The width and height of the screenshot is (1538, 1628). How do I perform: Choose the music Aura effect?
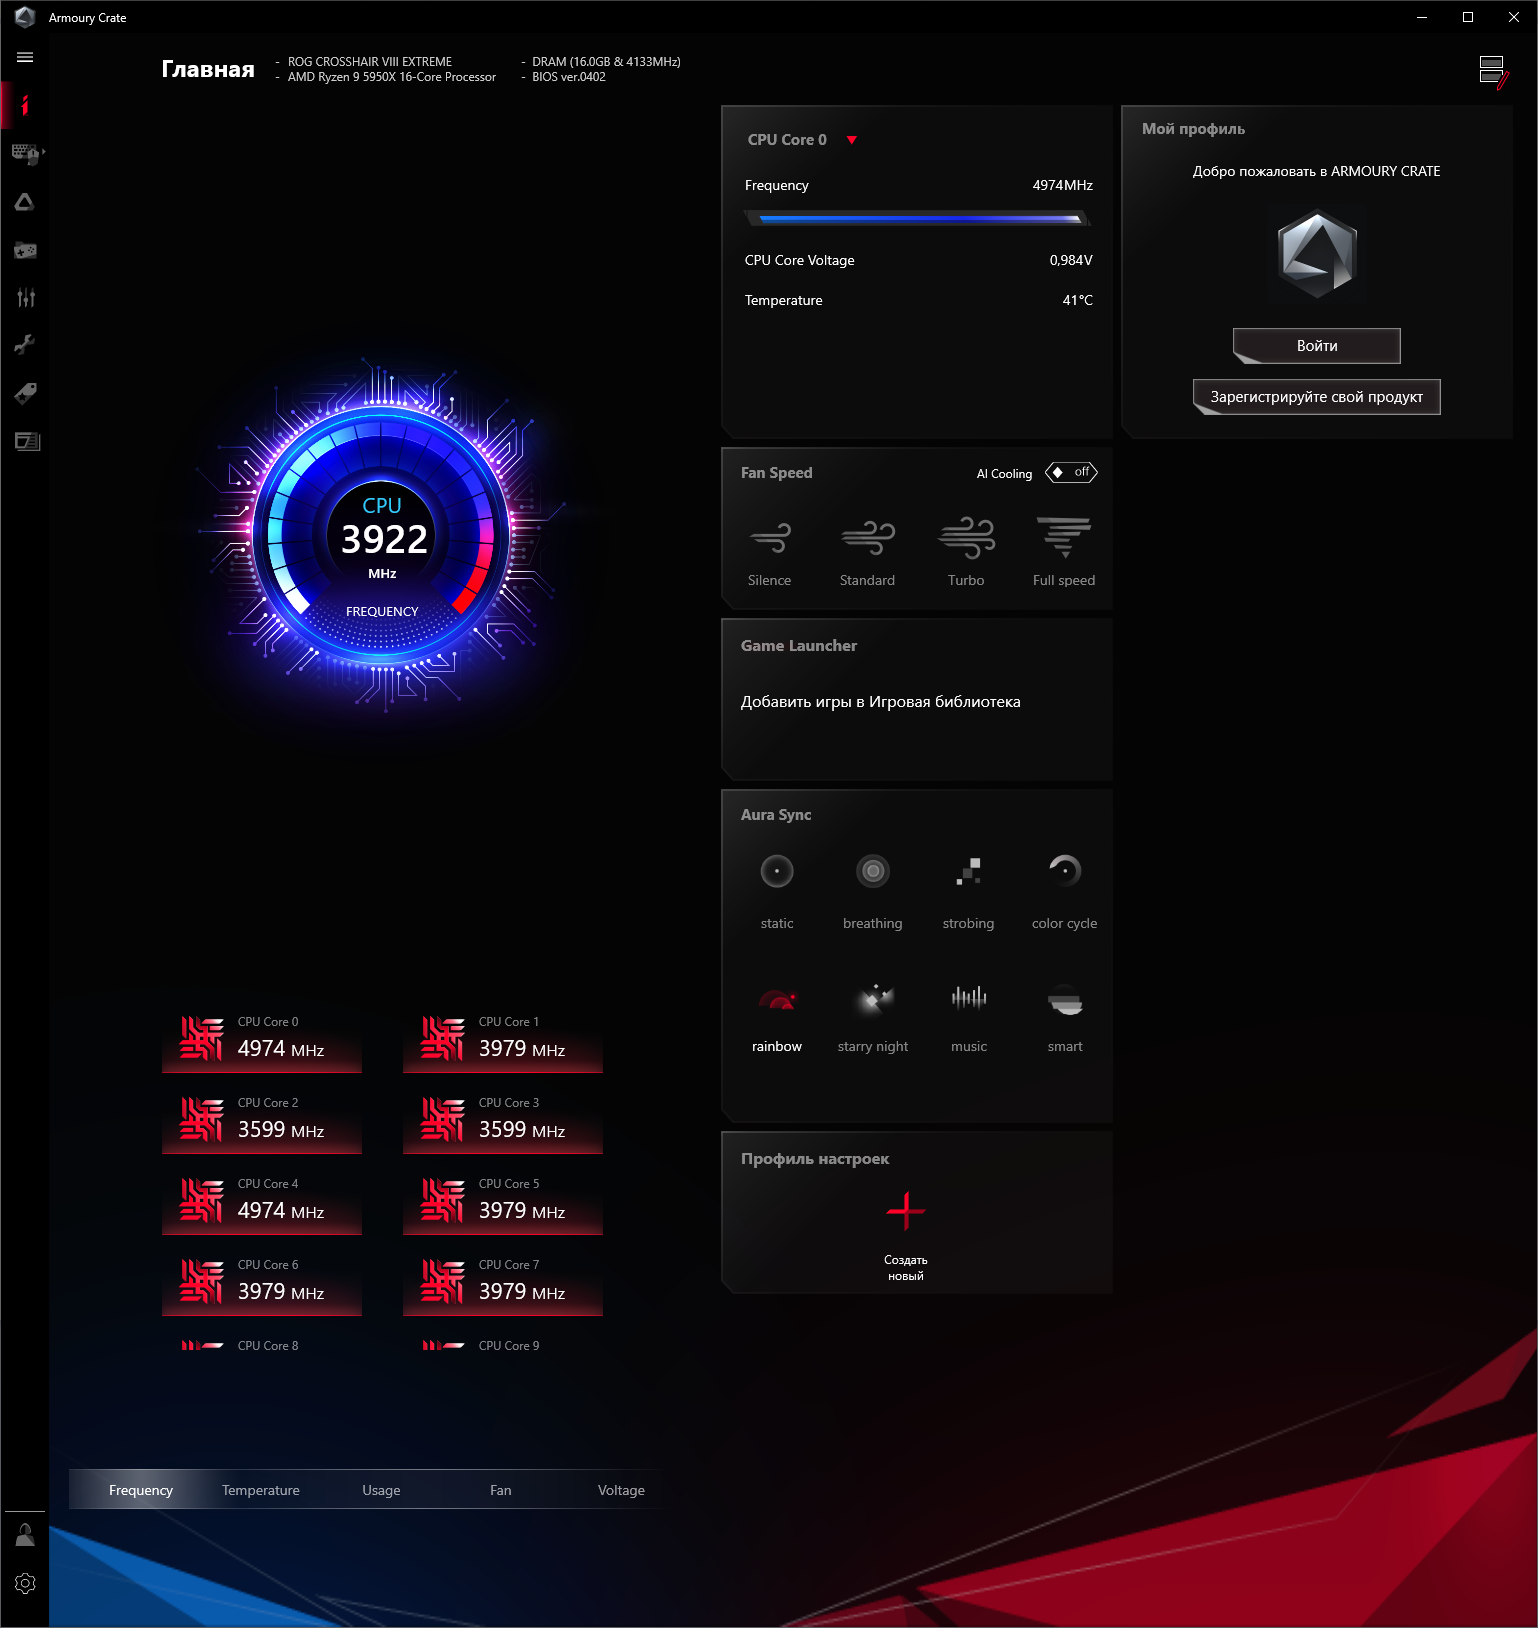tap(968, 1018)
